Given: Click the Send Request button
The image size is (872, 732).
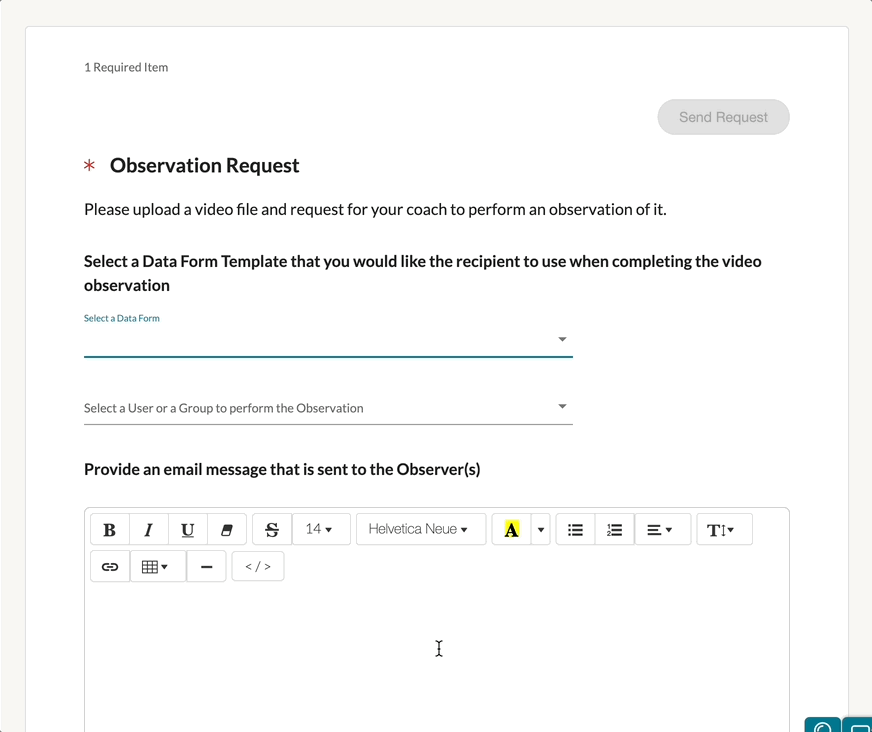Looking at the screenshot, I should click(723, 117).
